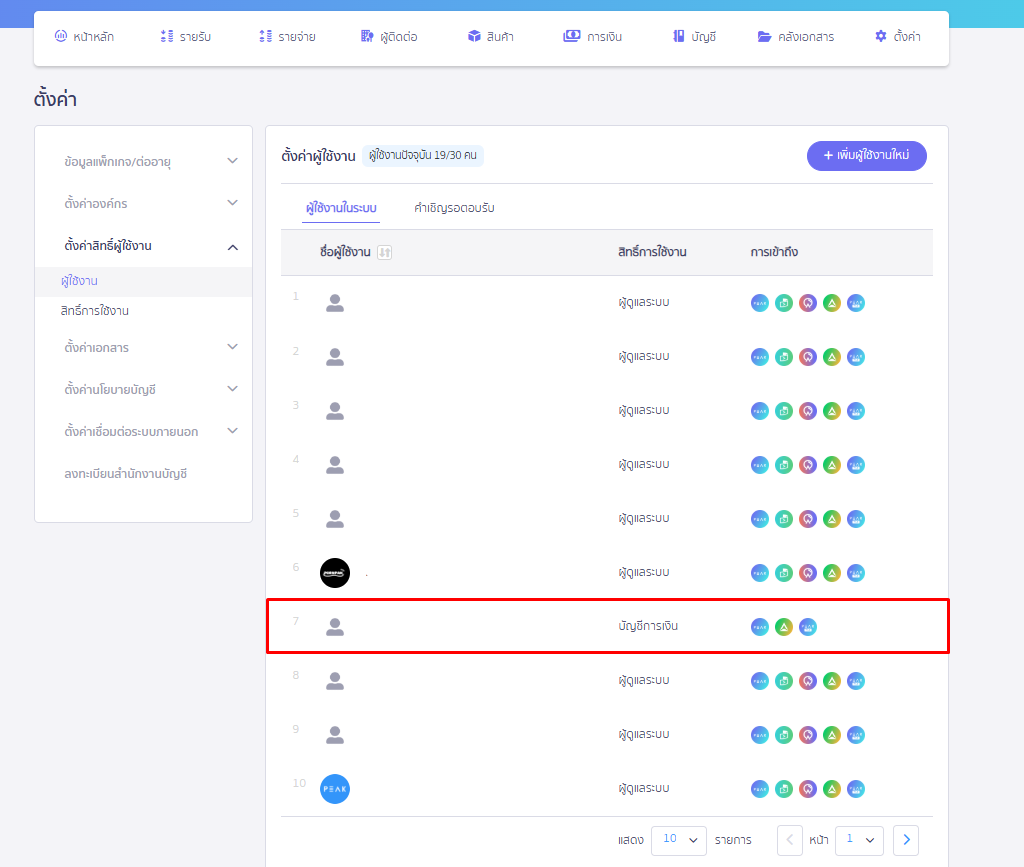Open ลงทะเบียนสำนักงานบัญชี in the sidebar
This screenshot has height=867, width=1024.
coord(126,474)
